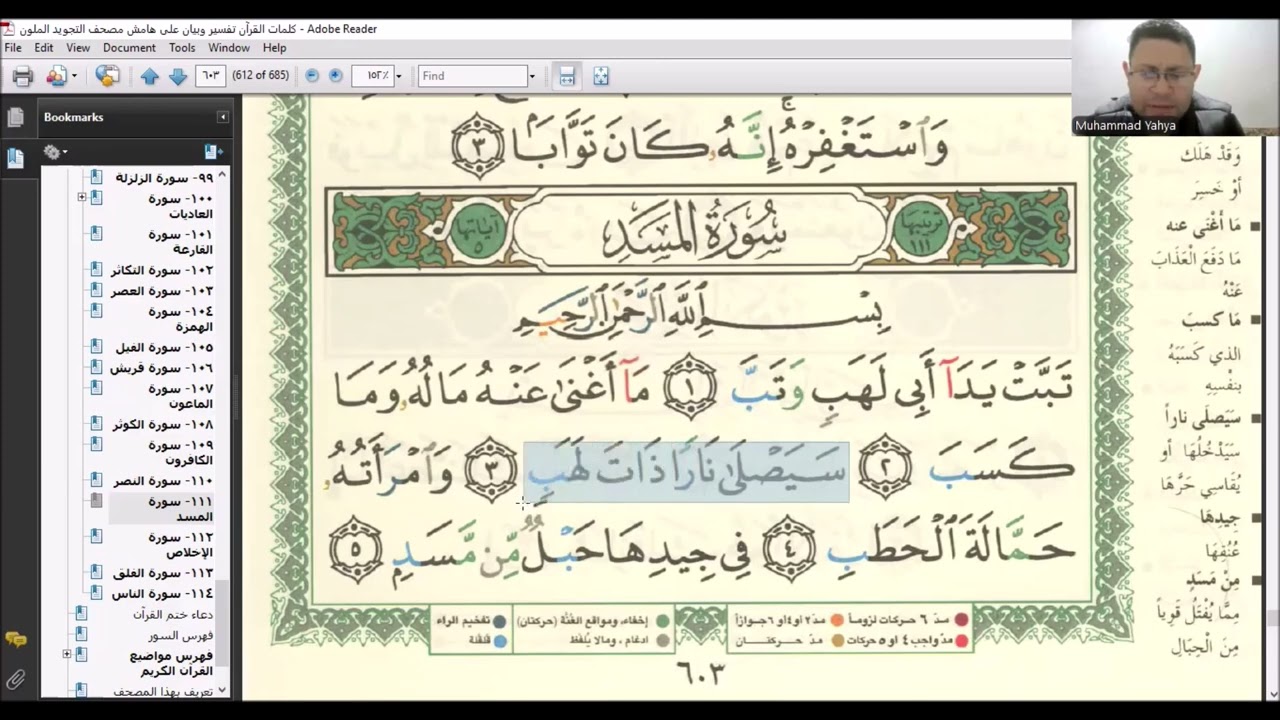1280x720 pixels.
Task: Expand the فهرس مواضيع القرآن bookmark node
Action: tap(67, 654)
